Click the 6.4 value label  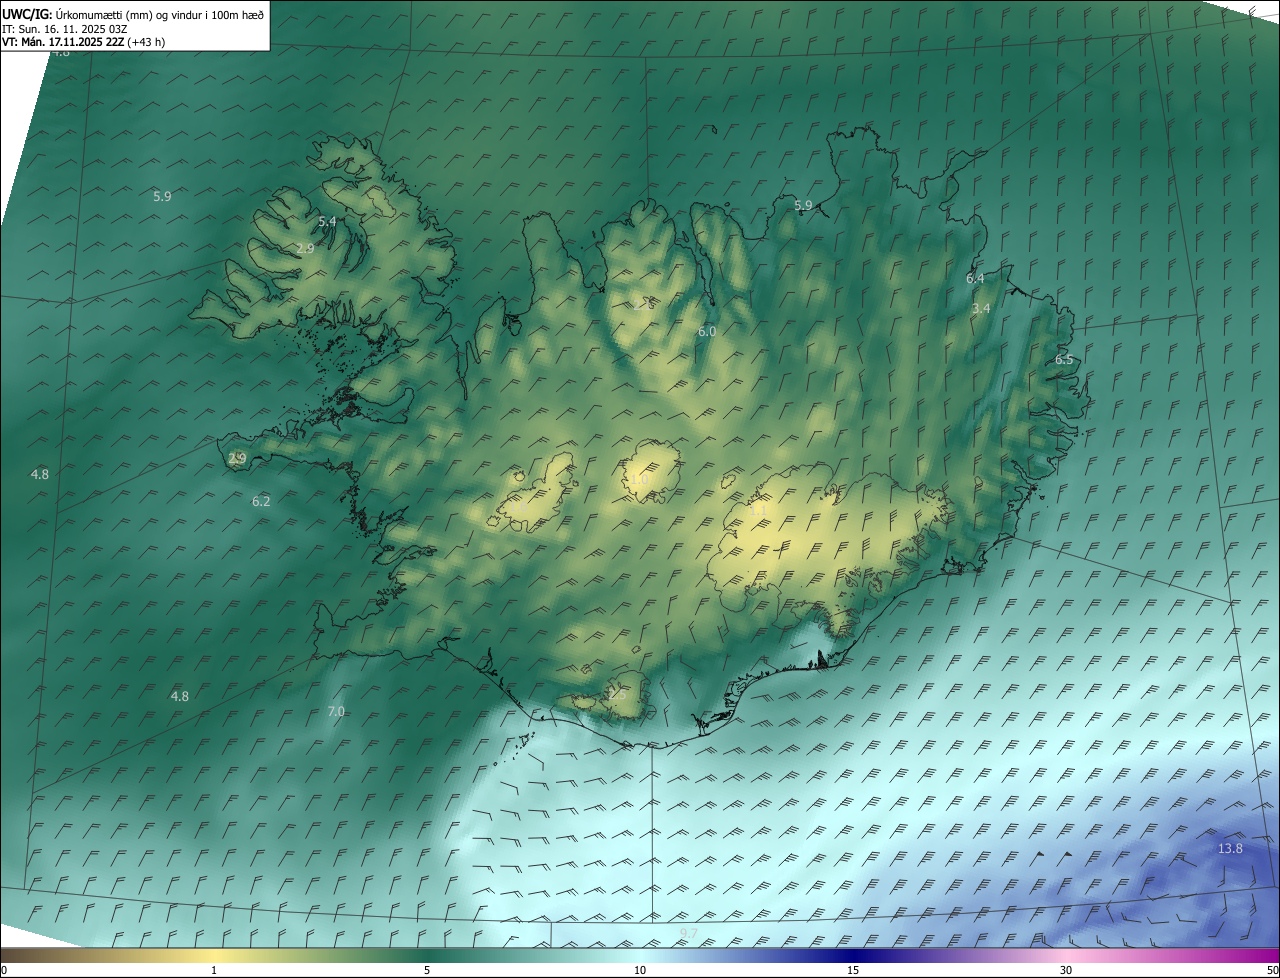point(975,278)
